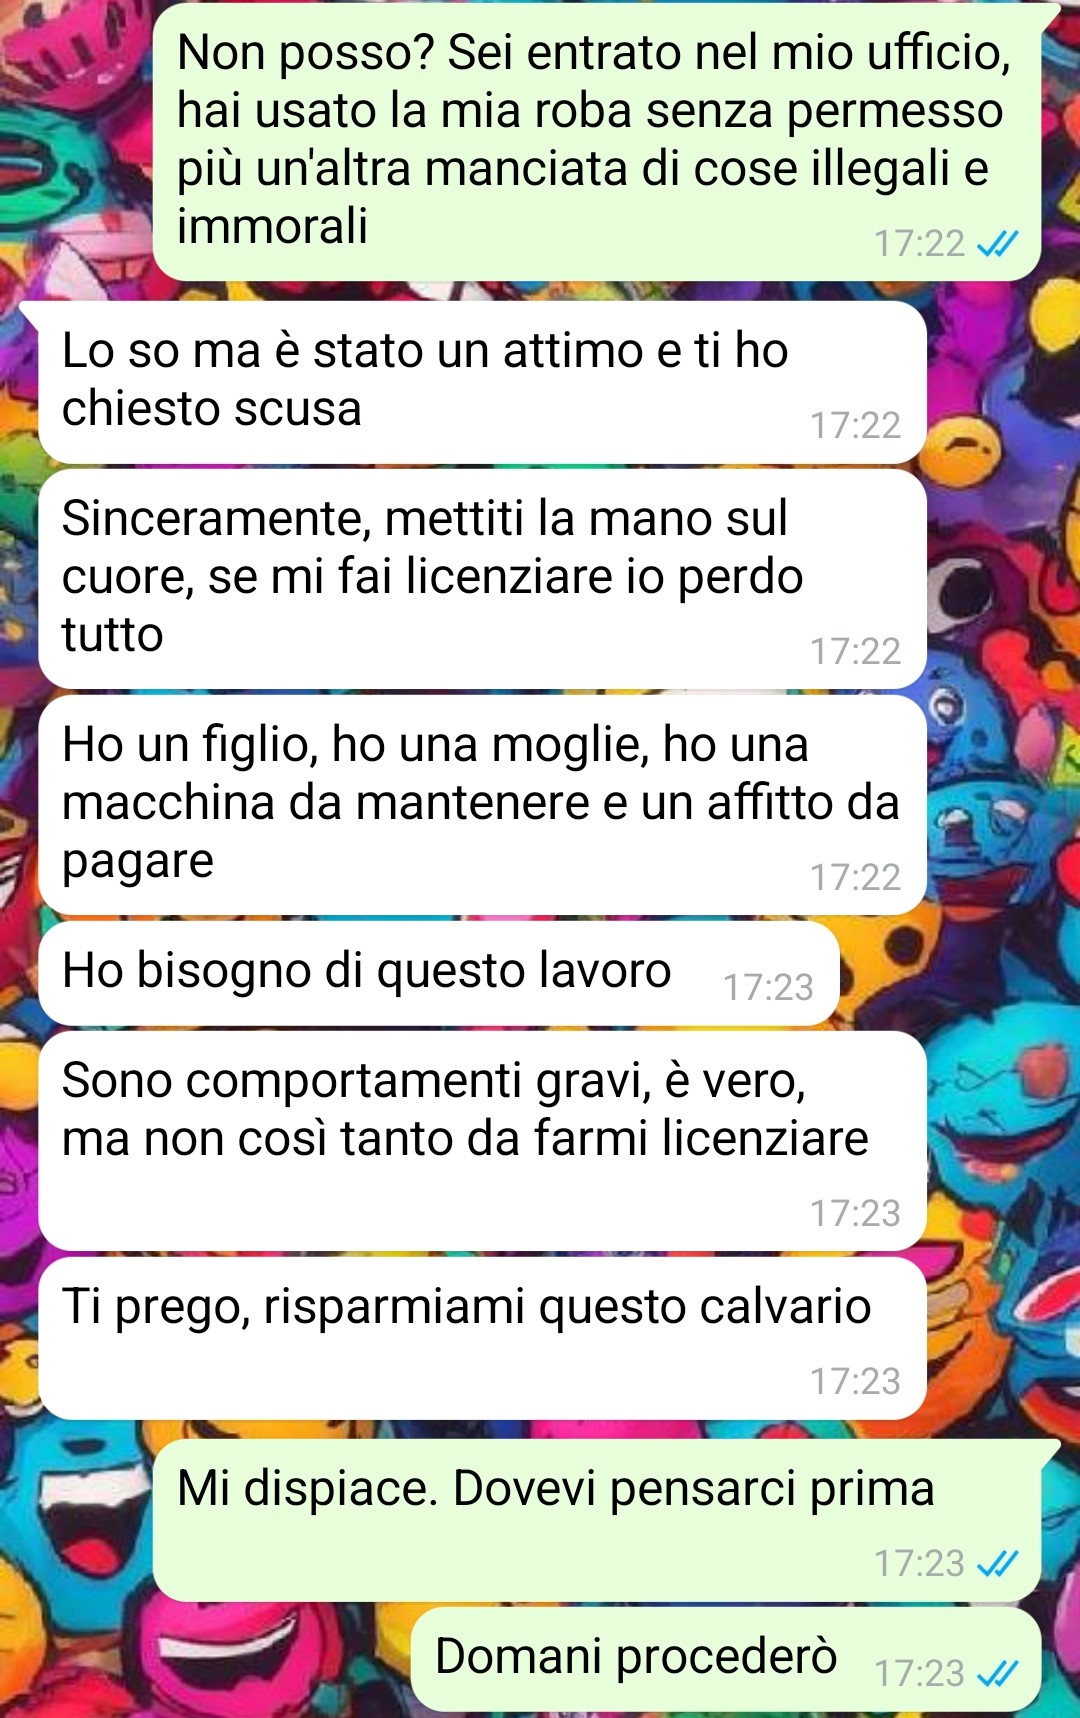This screenshot has height=1718, width=1080.
Task: Tap the green 'Domani procederò' bubble
Action: 726,1660
